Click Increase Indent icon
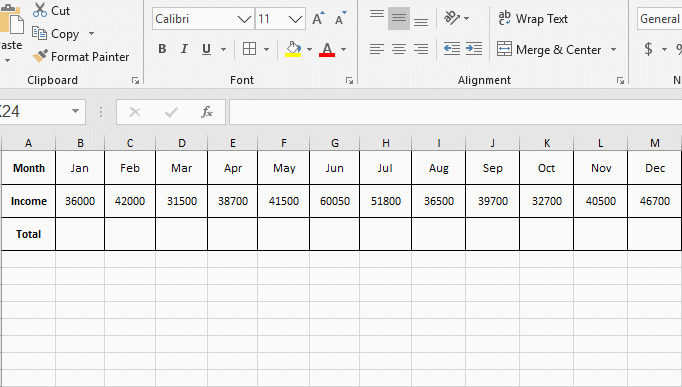 (x=474, y=49)
